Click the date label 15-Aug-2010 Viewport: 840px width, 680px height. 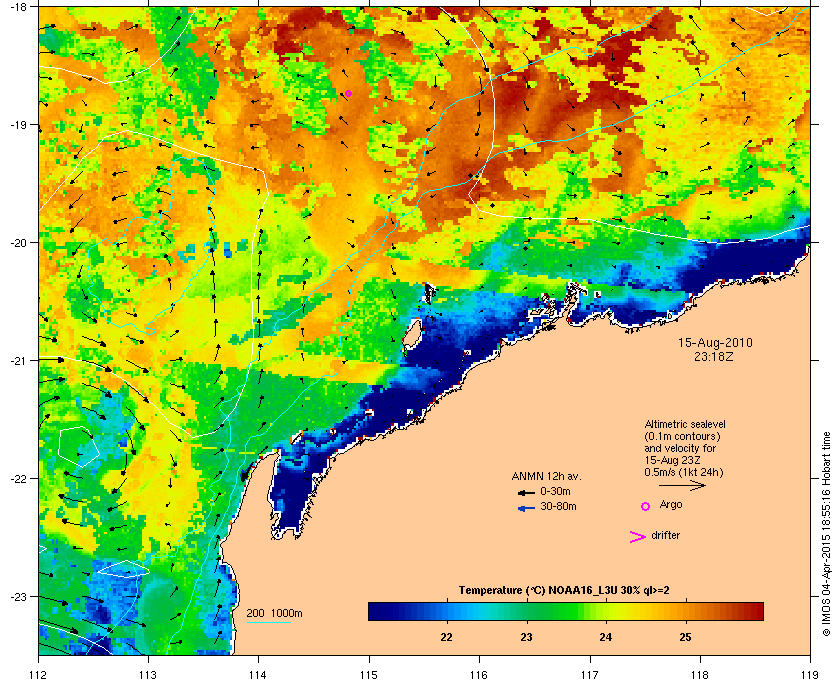[x=715, y=342]
